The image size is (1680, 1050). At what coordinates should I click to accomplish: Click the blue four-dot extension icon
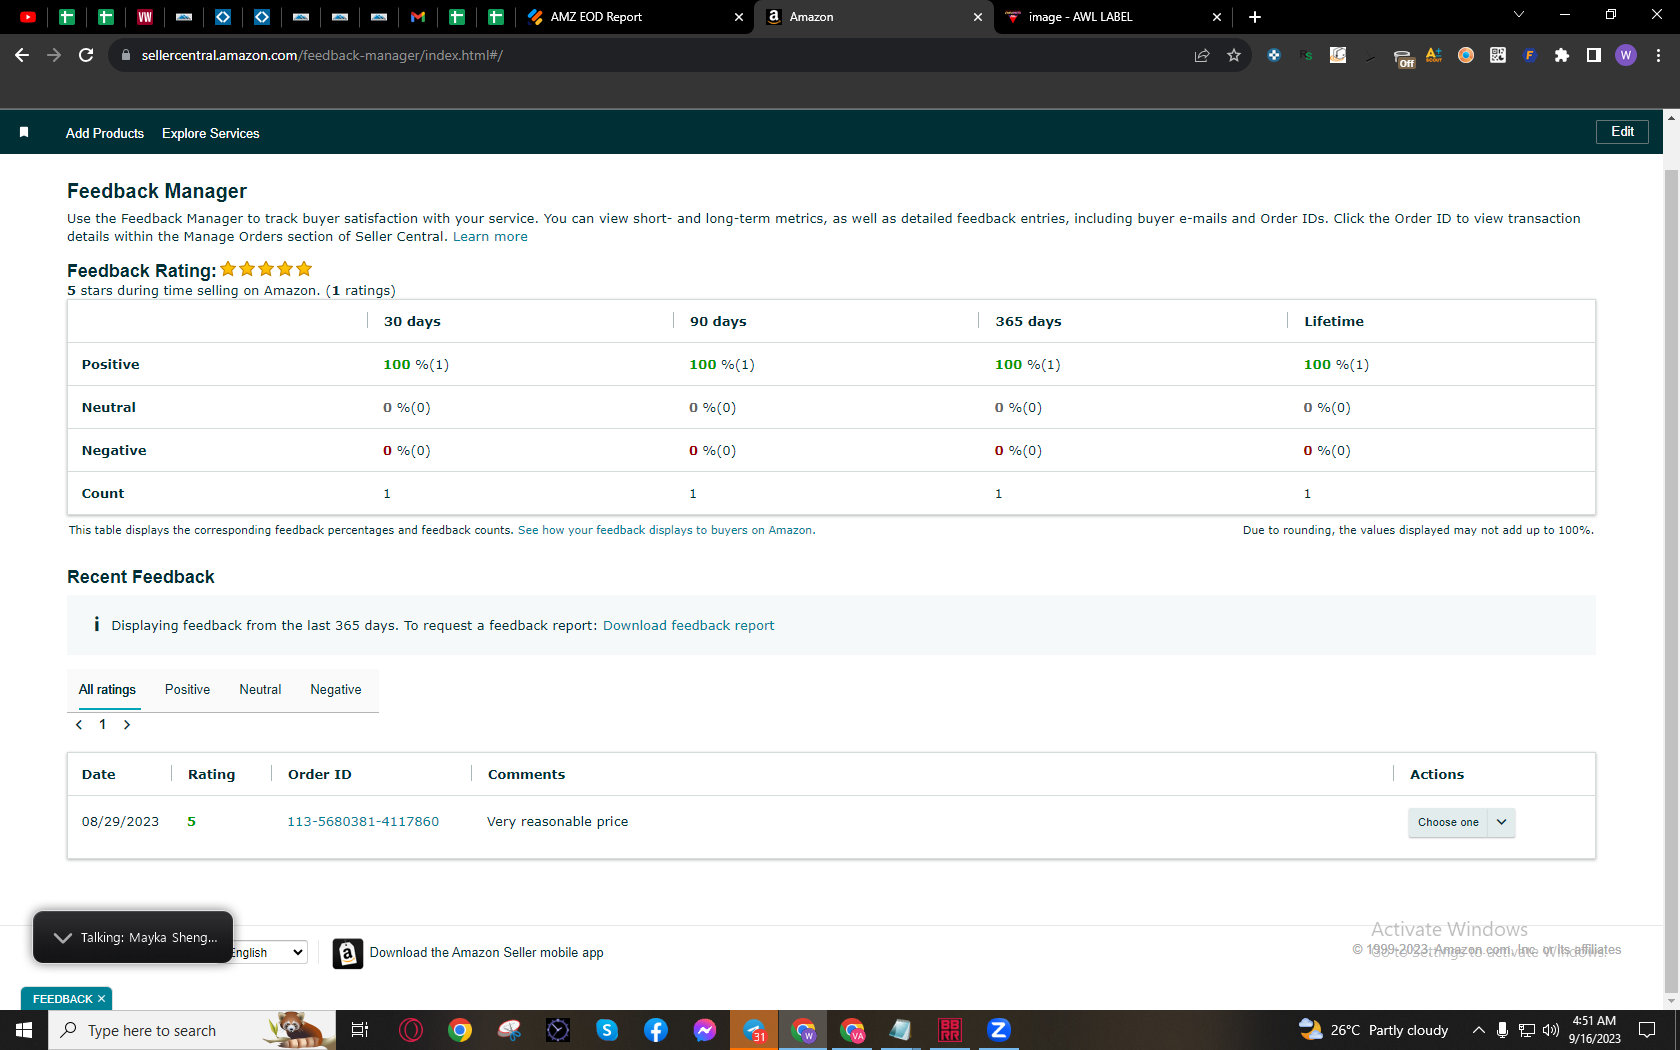coord(1274,55)
